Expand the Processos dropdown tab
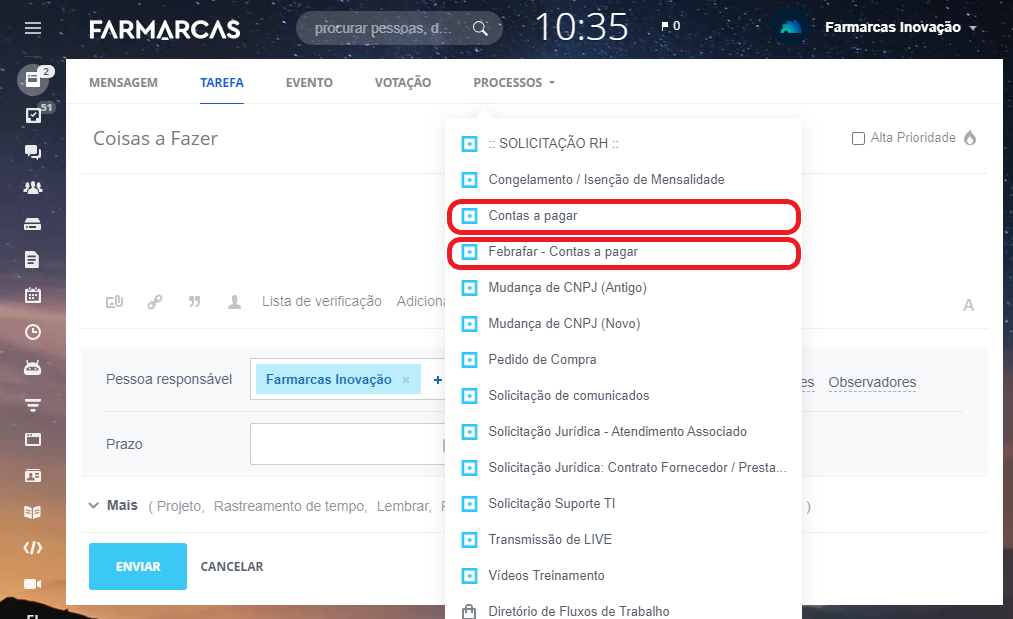1013x619 pixels. (x=513, y=83)
